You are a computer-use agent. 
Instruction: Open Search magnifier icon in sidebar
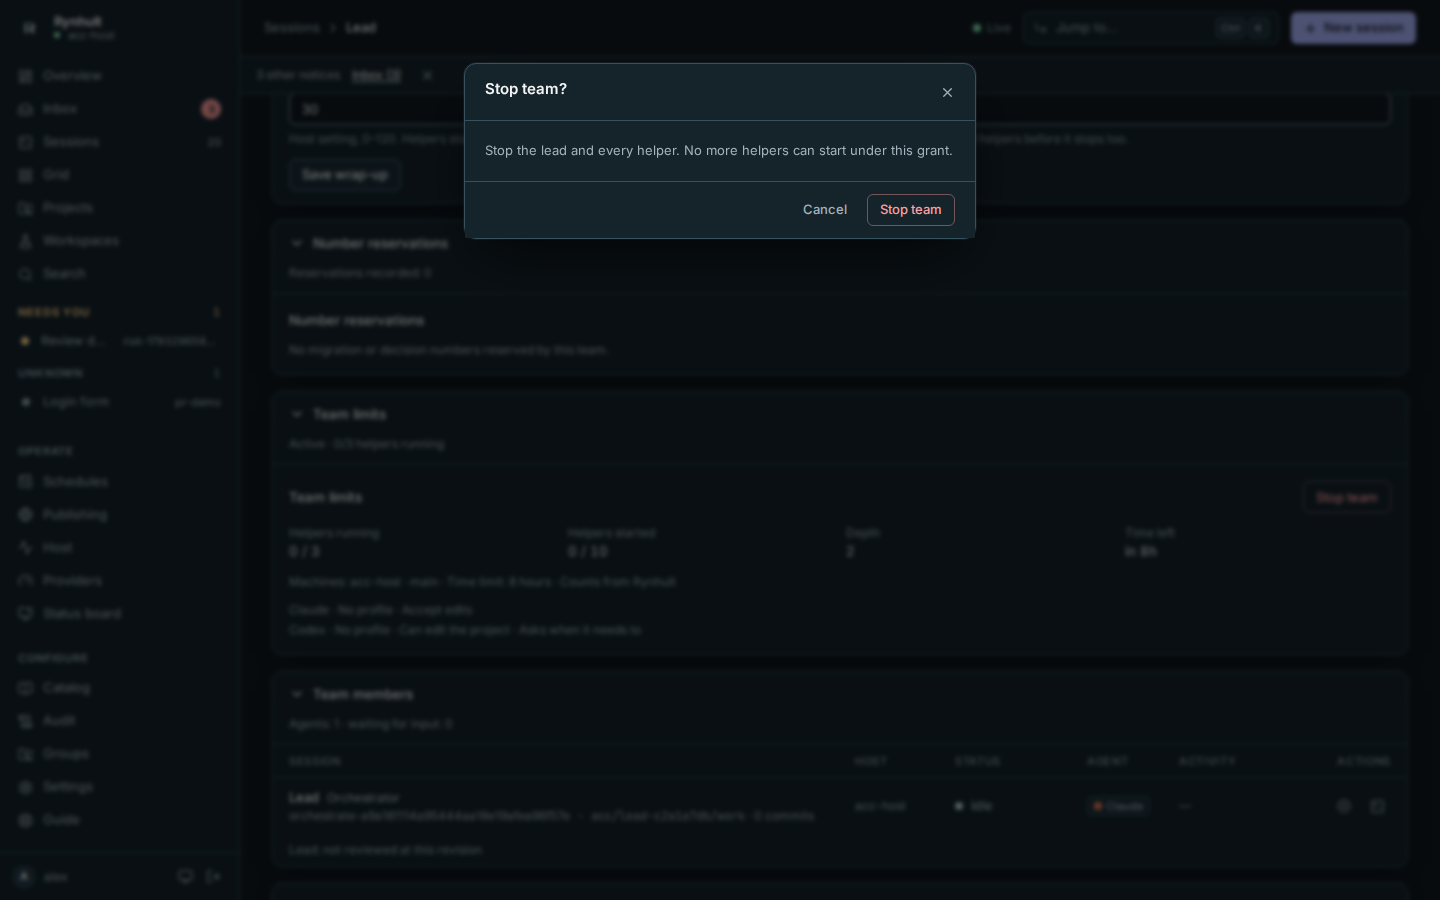(26, 274)
